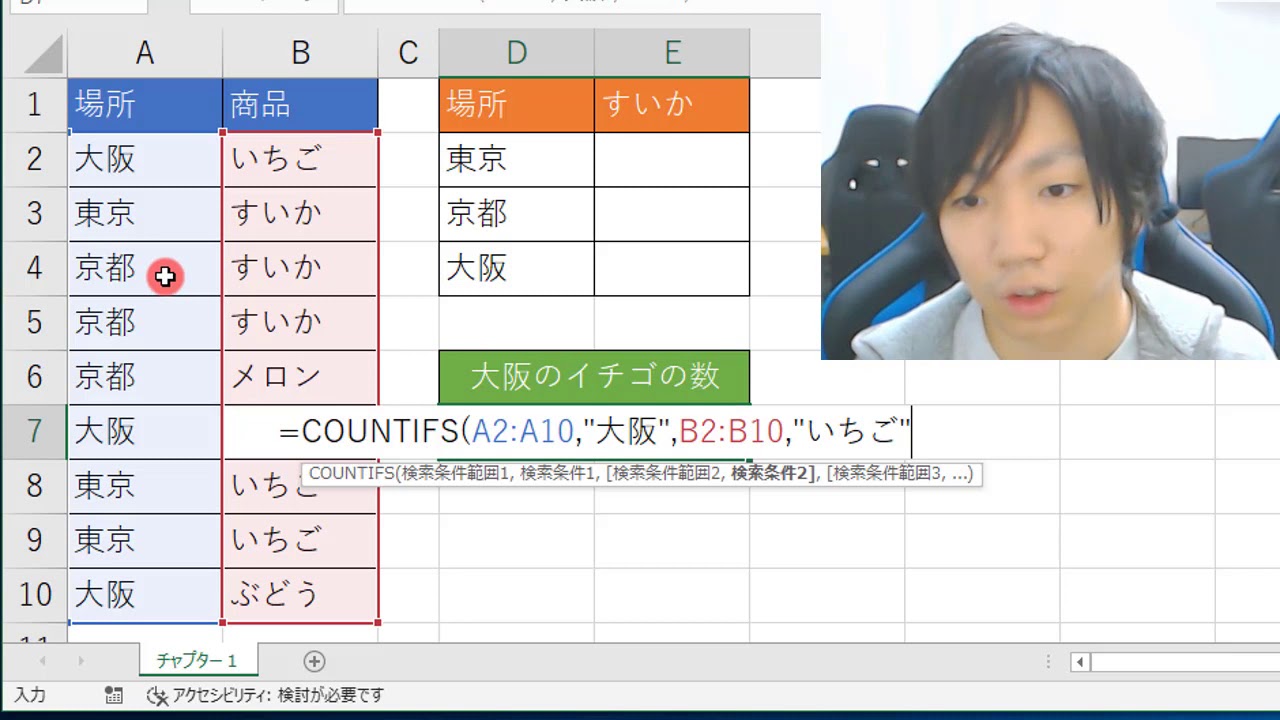Image resolution: width=1280 pixels, height=720 pixels.
Task: Click the 入力 mode status indicator
Action: (x=30, y=695)
